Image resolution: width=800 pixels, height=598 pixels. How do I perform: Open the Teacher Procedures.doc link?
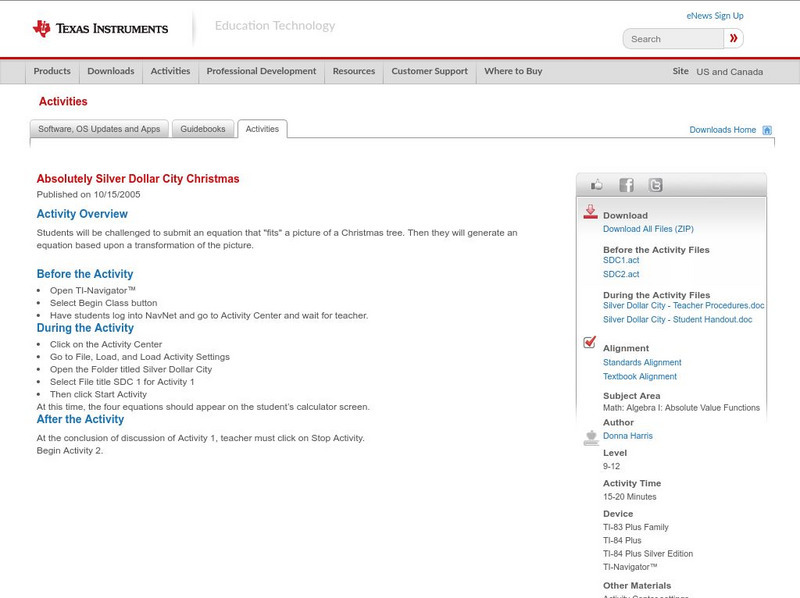[x=683, y=305]
